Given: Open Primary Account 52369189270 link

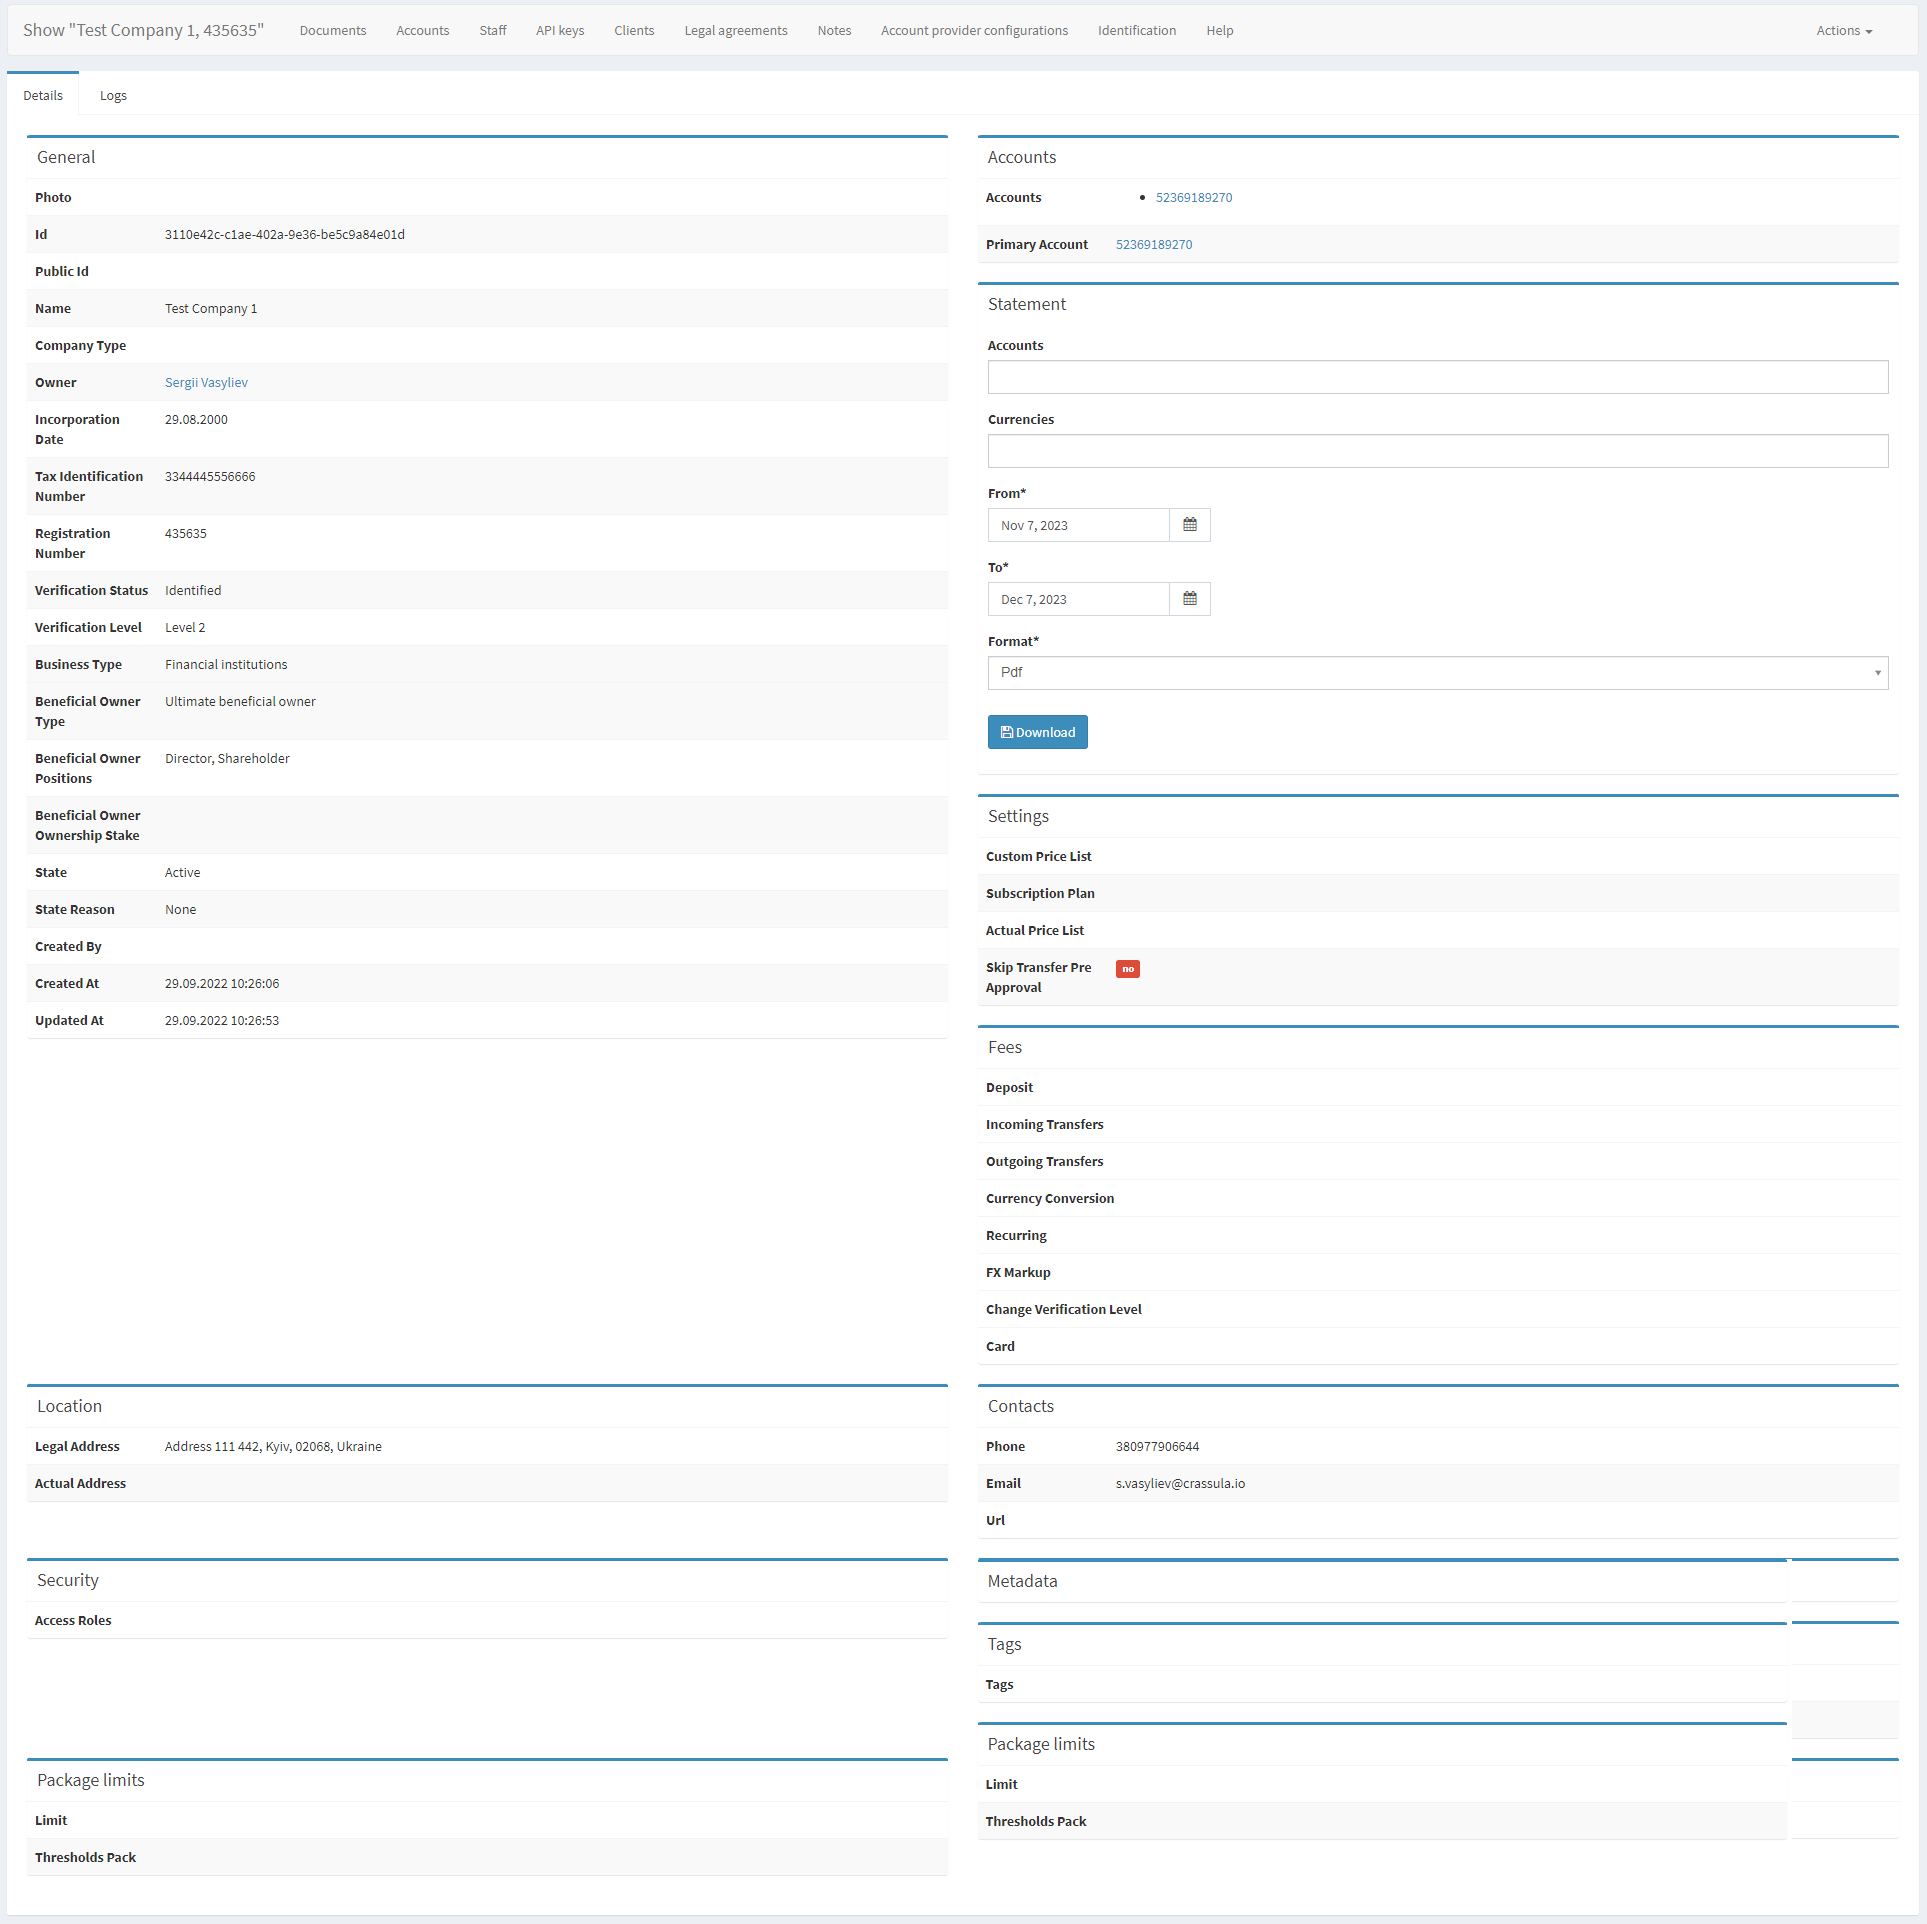Looking at the screenshot, I should 1153,245.
